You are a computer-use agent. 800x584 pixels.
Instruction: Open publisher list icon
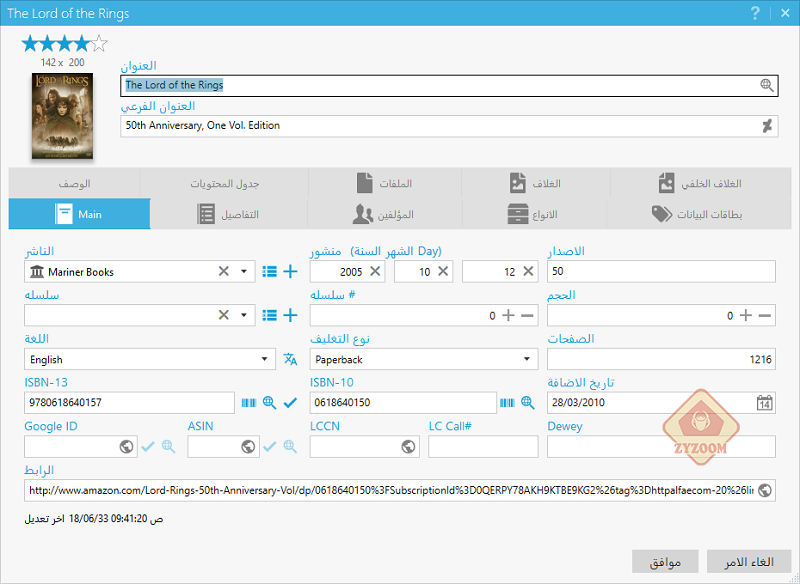click(x=269, y=272)
